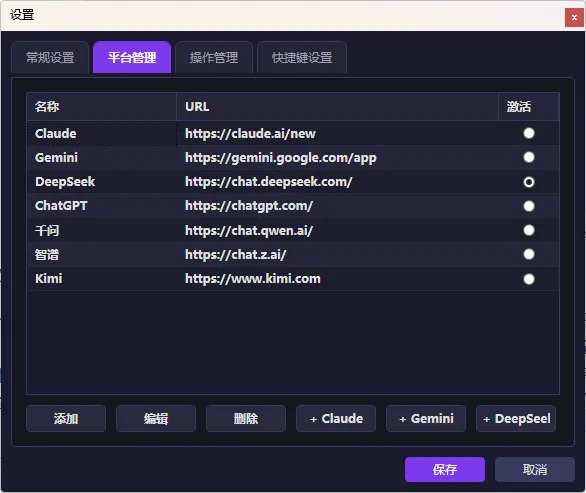
Task: Add the Claude preset with + Claude
Action: coord(336,419)
